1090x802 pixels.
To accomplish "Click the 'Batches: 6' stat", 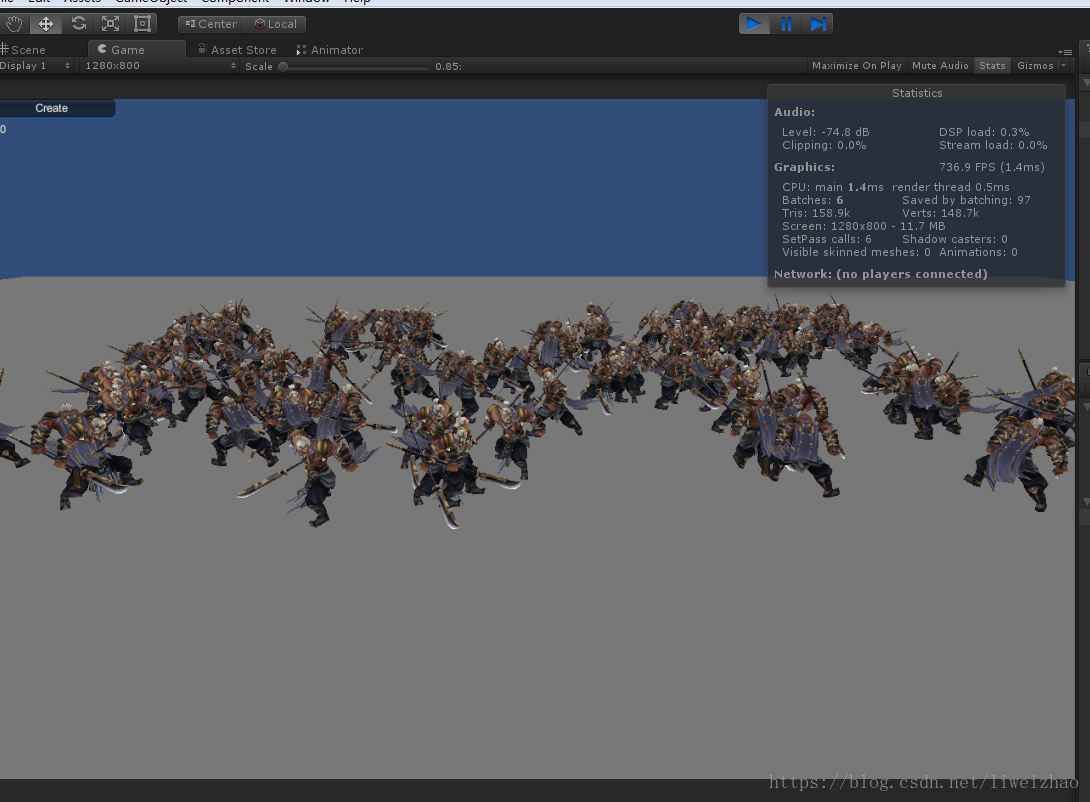I will pos(812,200).
